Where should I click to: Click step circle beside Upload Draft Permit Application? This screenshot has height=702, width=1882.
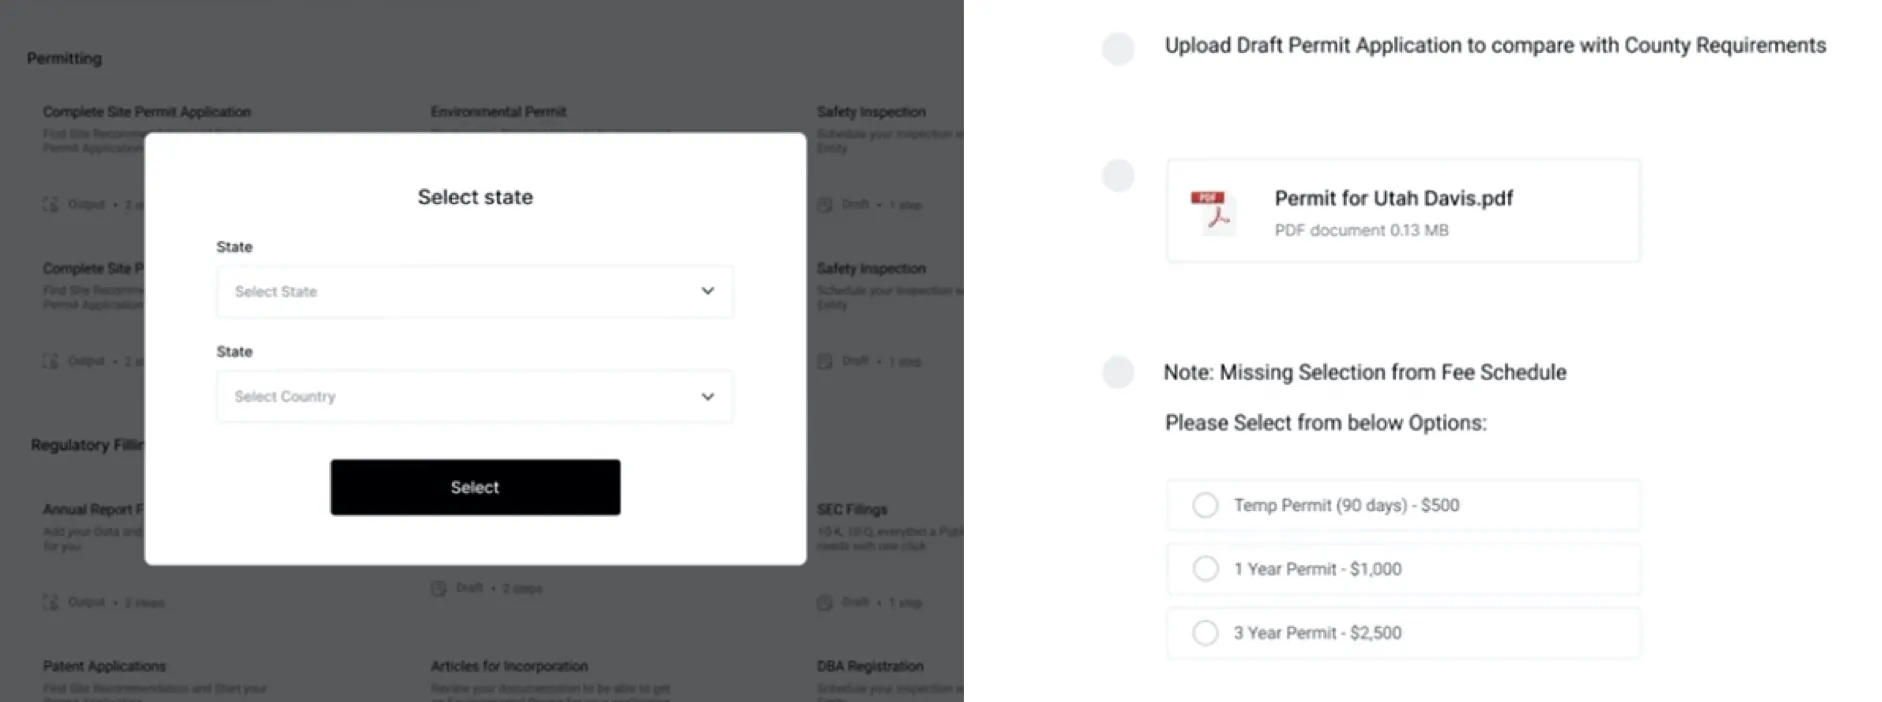coord(1118,48)
